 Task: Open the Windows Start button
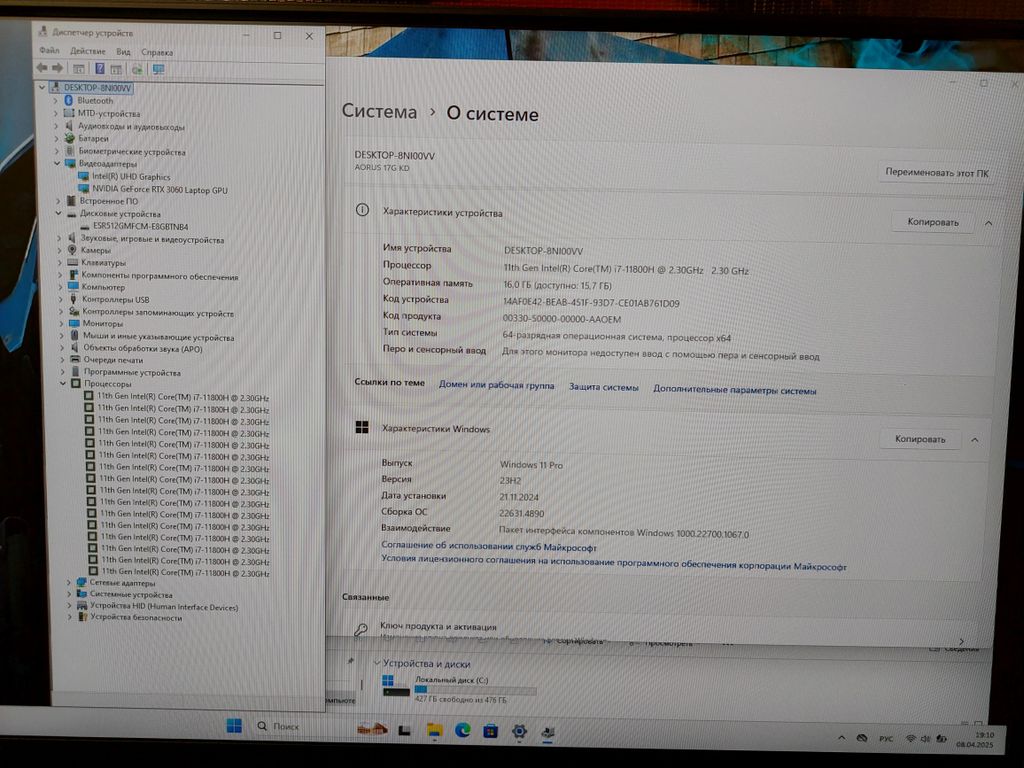(x=234, y=726)
